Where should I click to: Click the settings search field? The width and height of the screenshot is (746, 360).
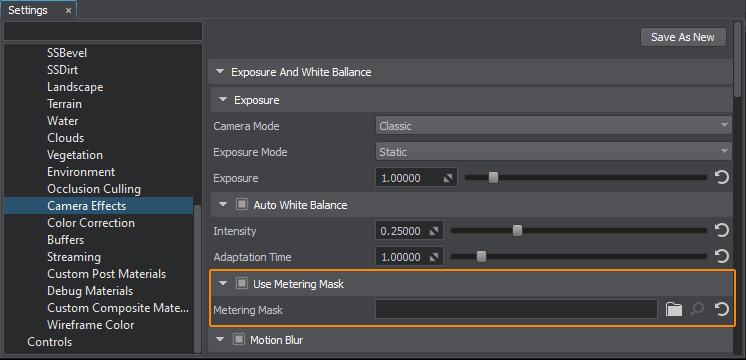[103, 31]
